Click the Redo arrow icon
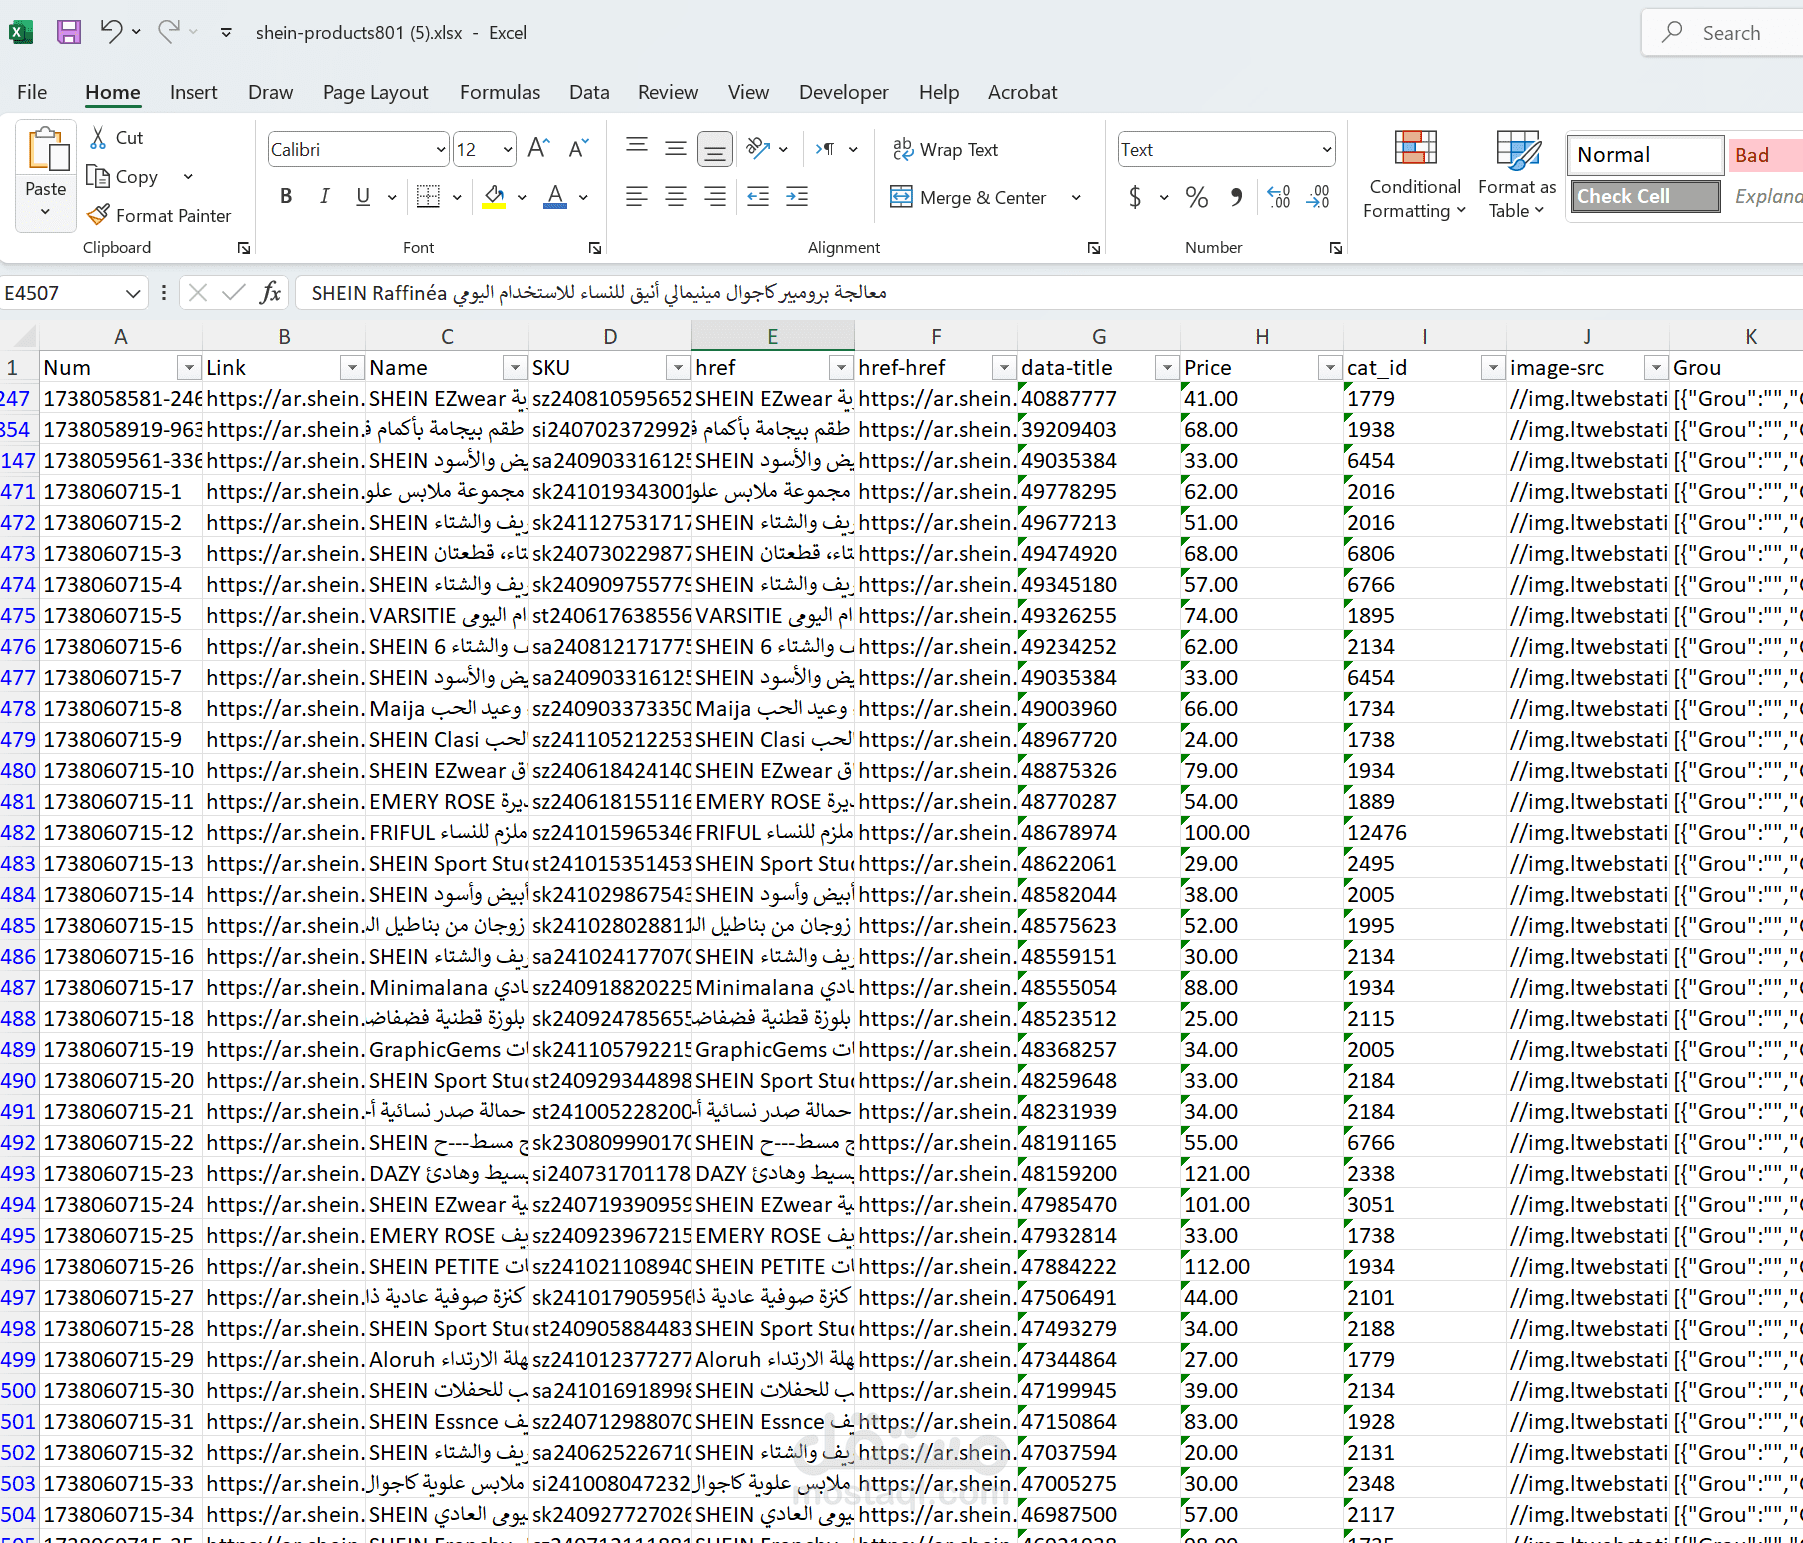Image resolution: width=1803 pixels, height=1543 pixels. pyautogui.click(x=168, y=32)
